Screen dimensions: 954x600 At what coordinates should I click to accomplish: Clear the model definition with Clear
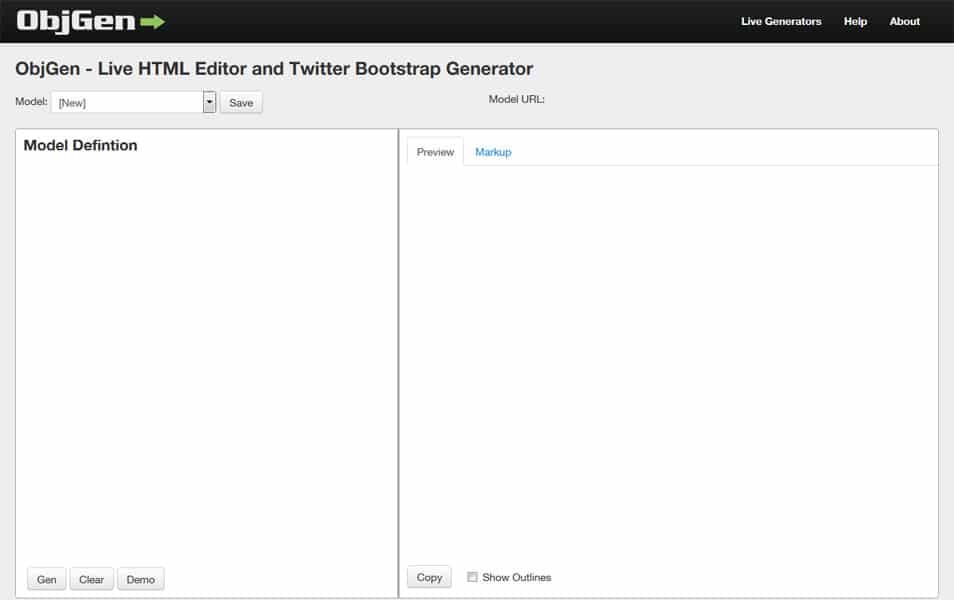(x=91, y=580)
